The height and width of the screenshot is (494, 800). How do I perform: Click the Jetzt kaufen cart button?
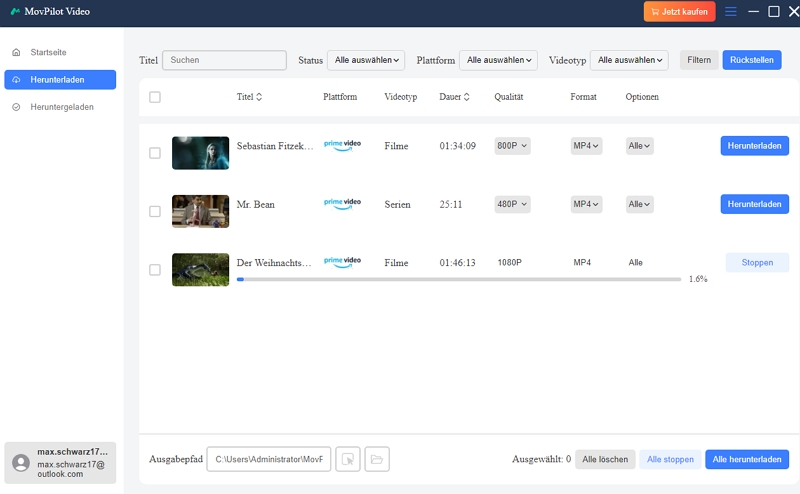click(x=679, y=12)
